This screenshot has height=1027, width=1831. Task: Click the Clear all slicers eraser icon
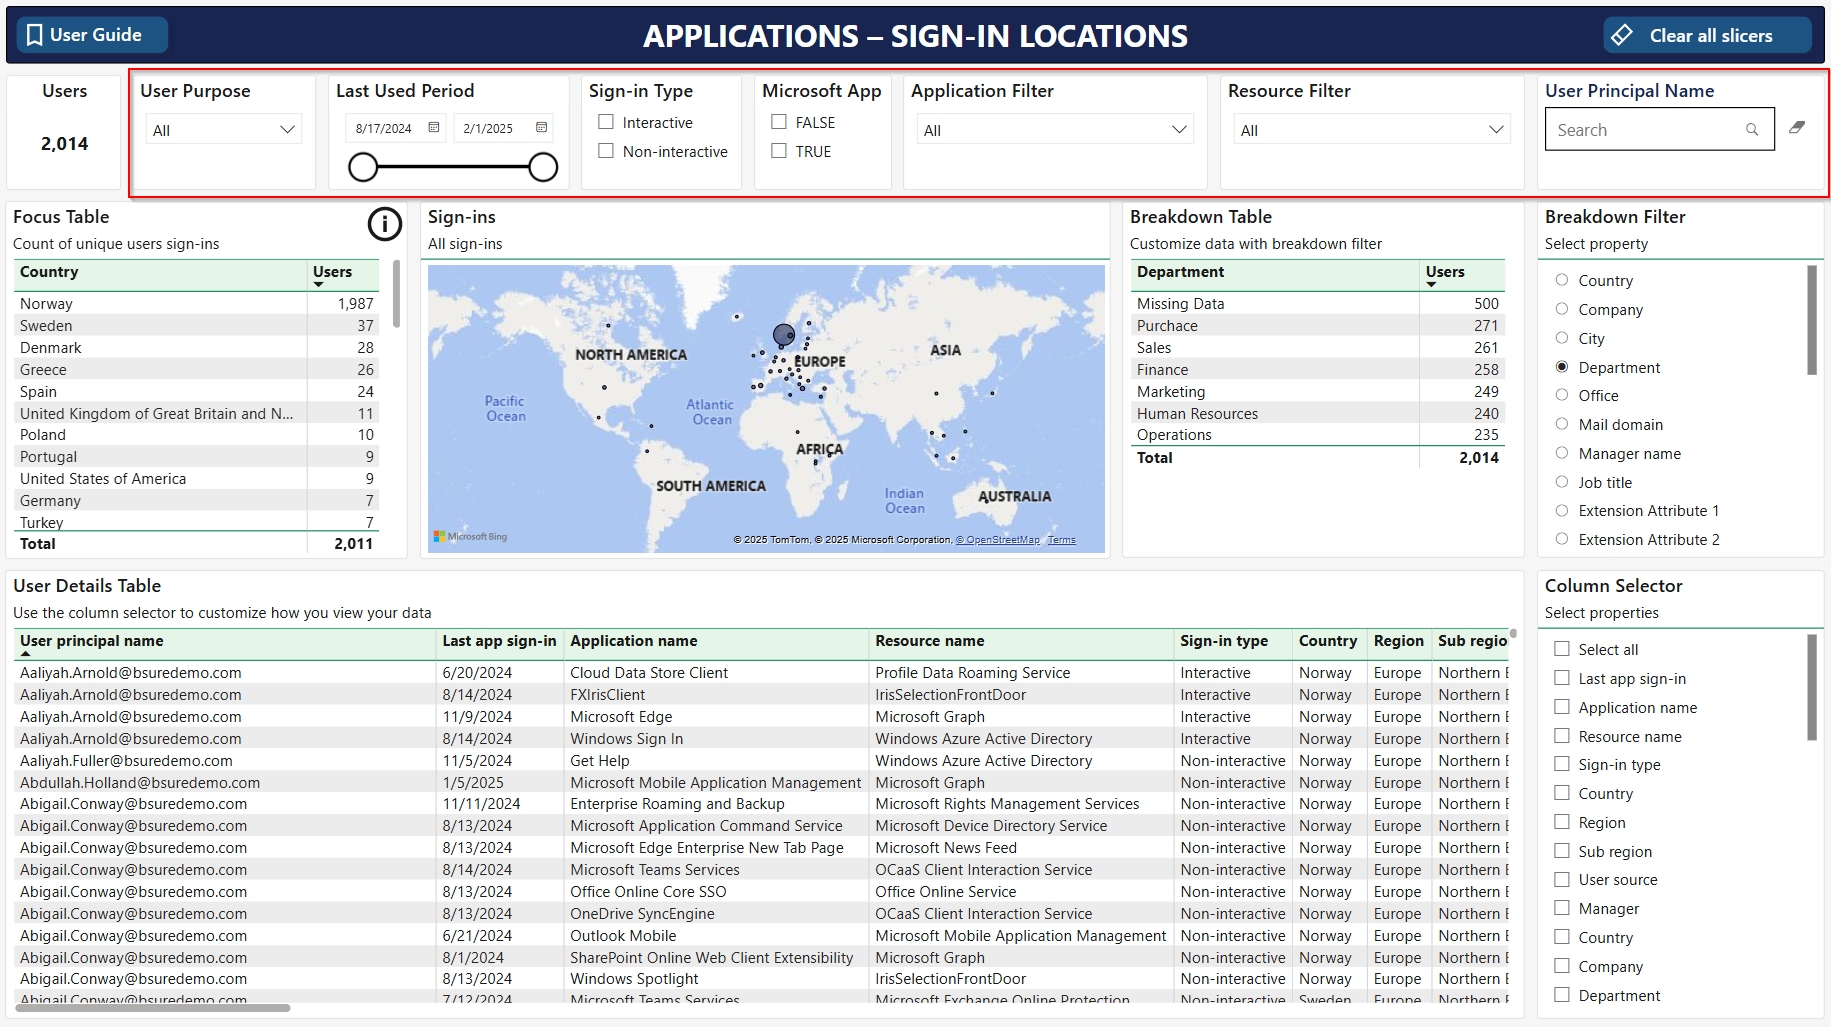1622,35
